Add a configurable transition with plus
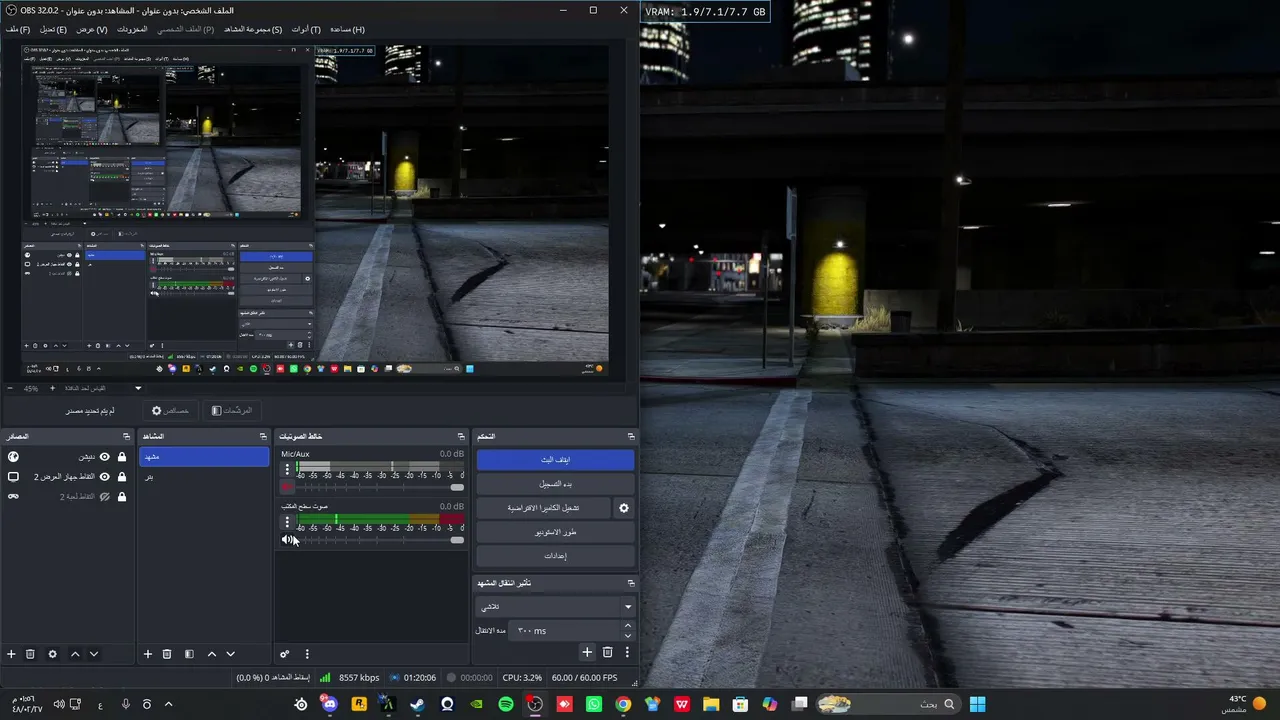 click(587, 652)
